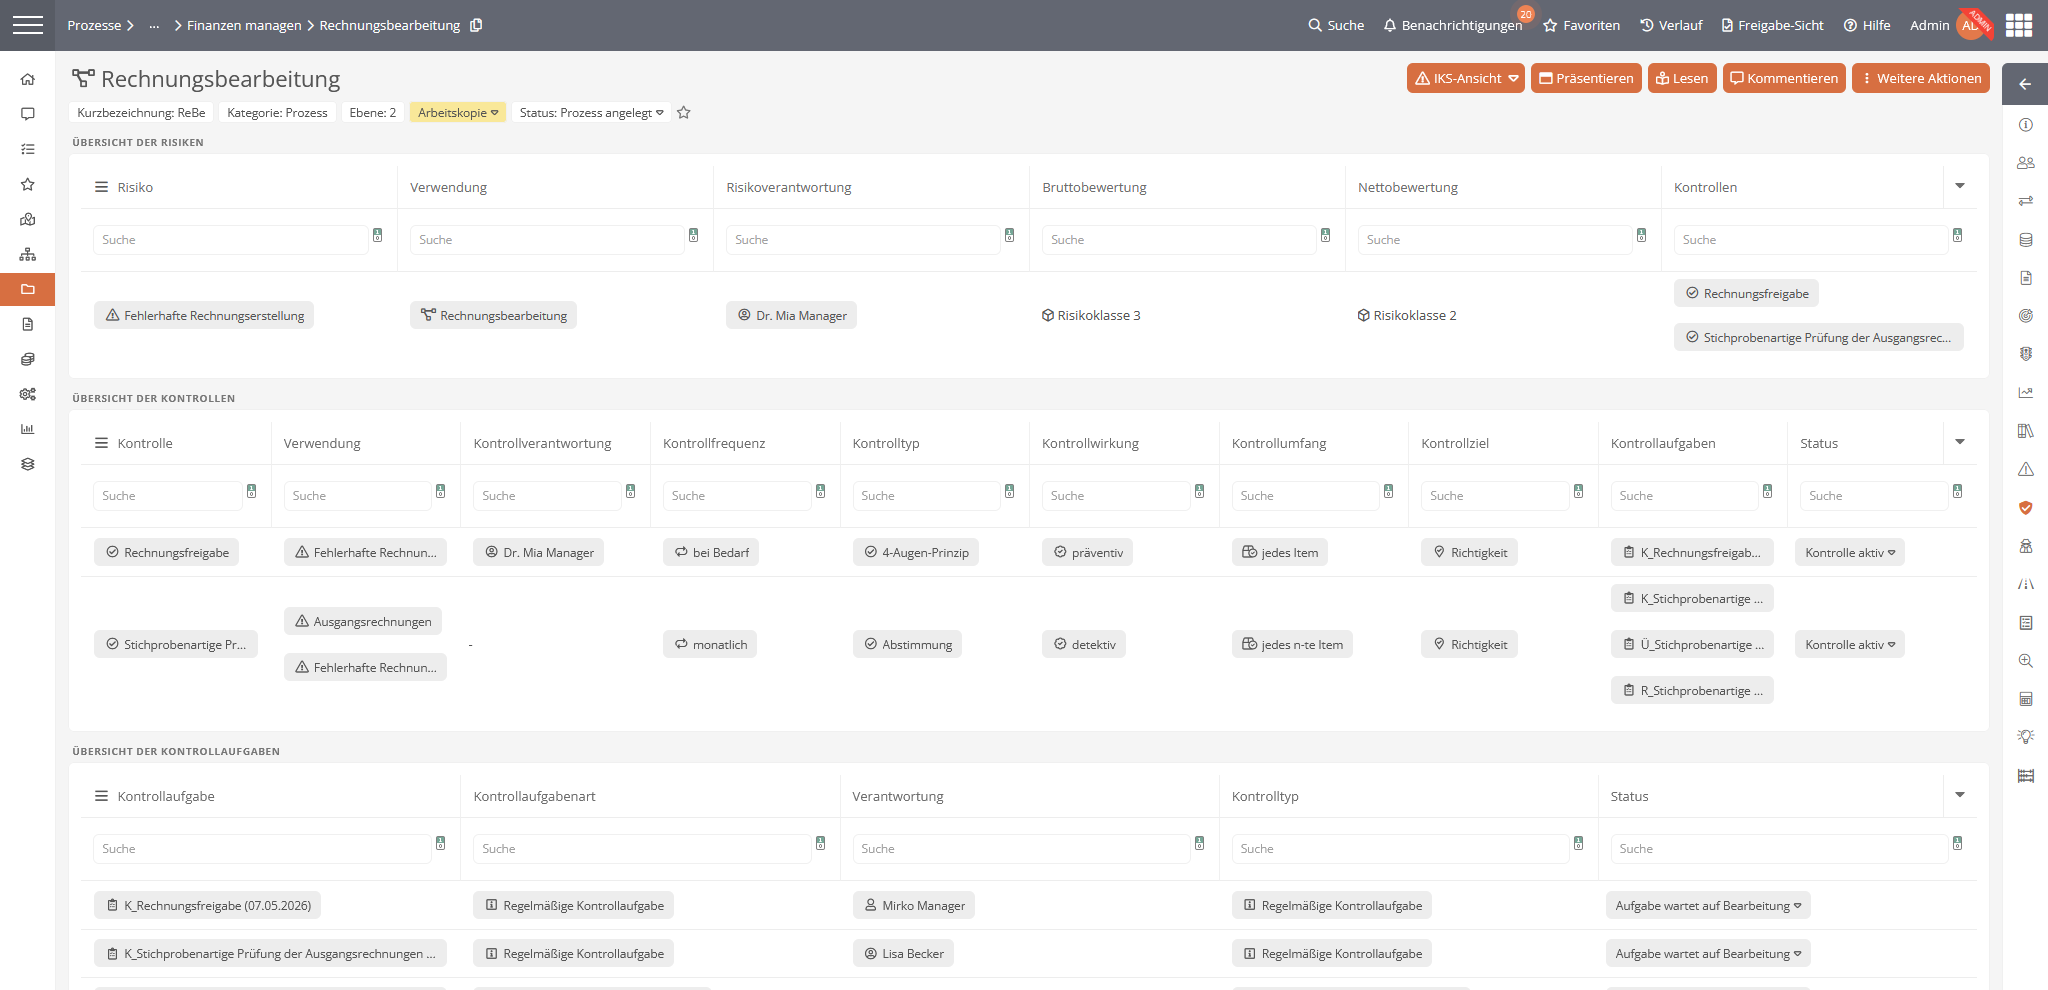This screenshot has height=990, width=2048.
Task: Open the warning triangle icon in right sidebar
Action: point(2026,469)
